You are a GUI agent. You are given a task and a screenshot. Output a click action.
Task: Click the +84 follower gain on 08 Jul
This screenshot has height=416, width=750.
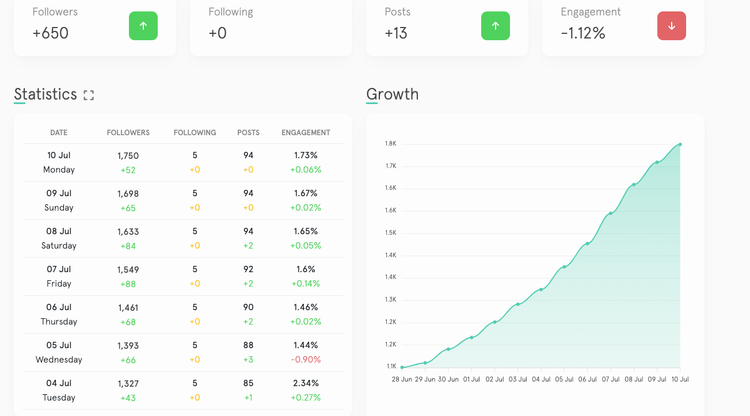click(128, 246)
